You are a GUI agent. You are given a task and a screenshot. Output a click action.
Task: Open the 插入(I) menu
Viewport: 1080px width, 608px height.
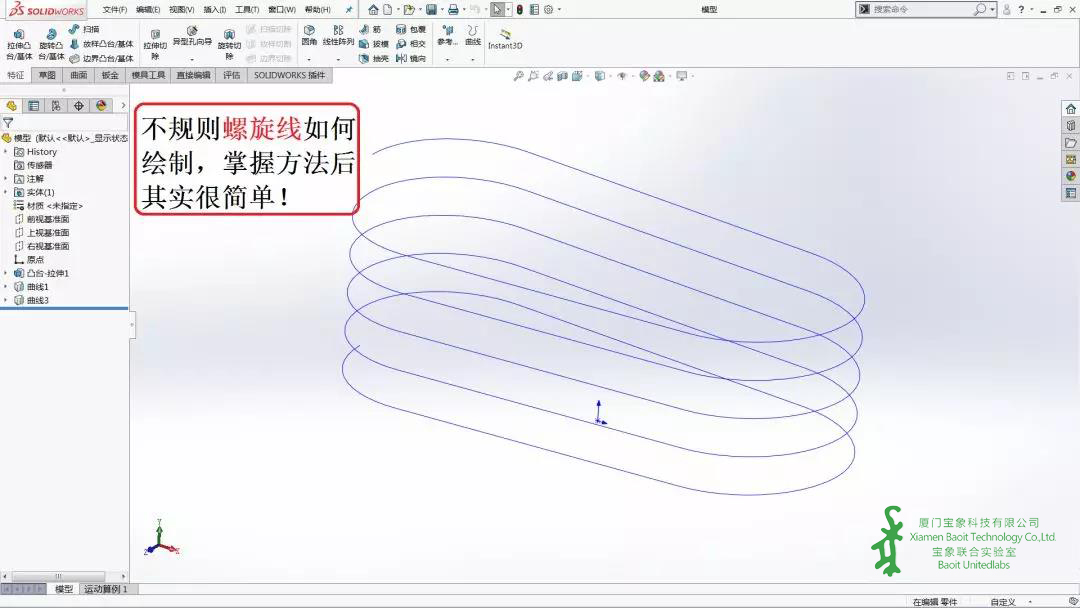click(x=214, y=9)
